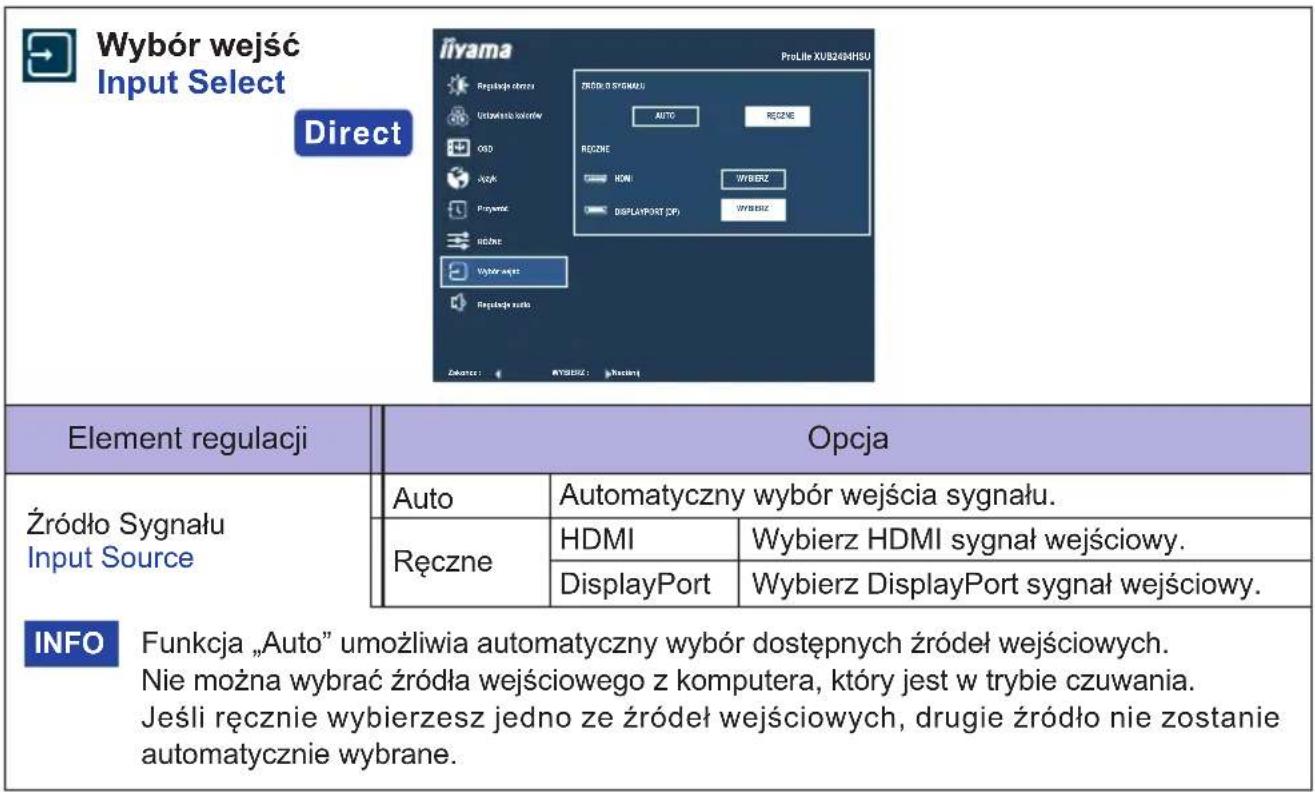Image resolution: width=1315 pixels, height=792 pixels.
Task: Click the blue Input Source label
Action: click(x=110, y=558)
